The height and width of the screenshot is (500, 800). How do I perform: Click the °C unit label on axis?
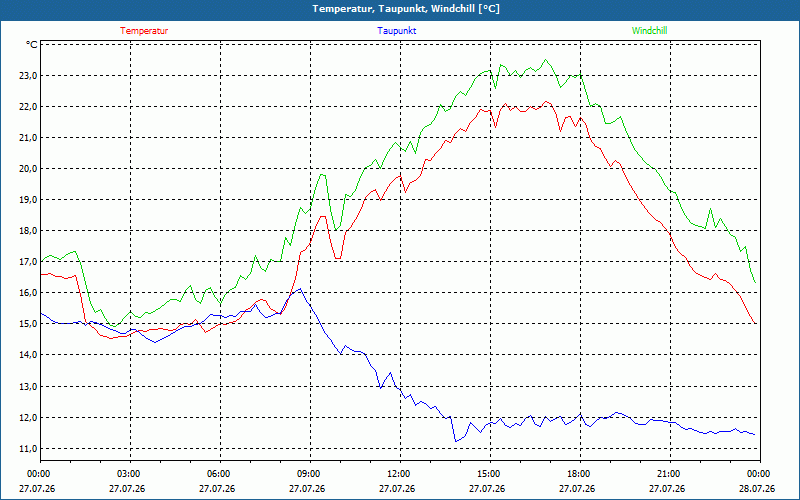32,45
